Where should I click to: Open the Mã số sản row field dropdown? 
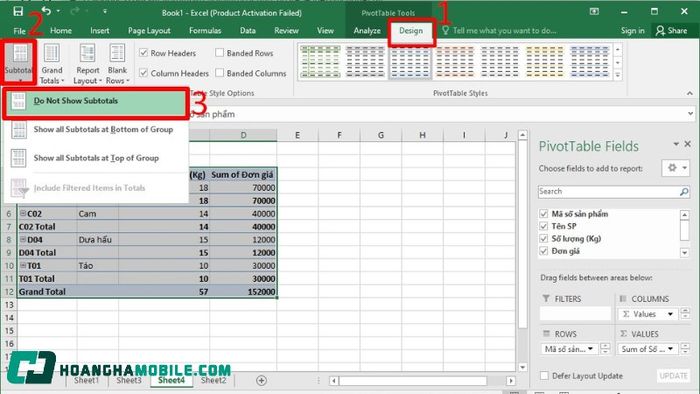point(591,349)
